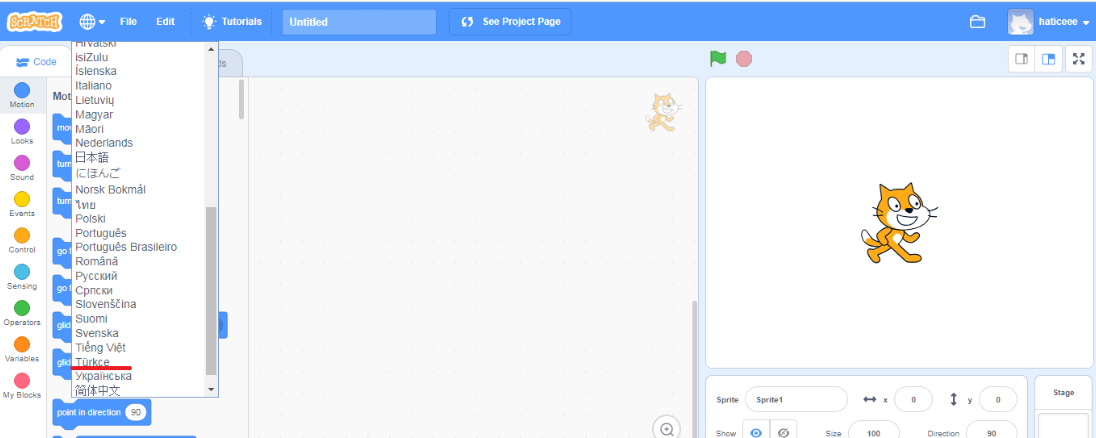Click language list scroll up arrow
The image size is (1096, 438).
tap(212, 49)
